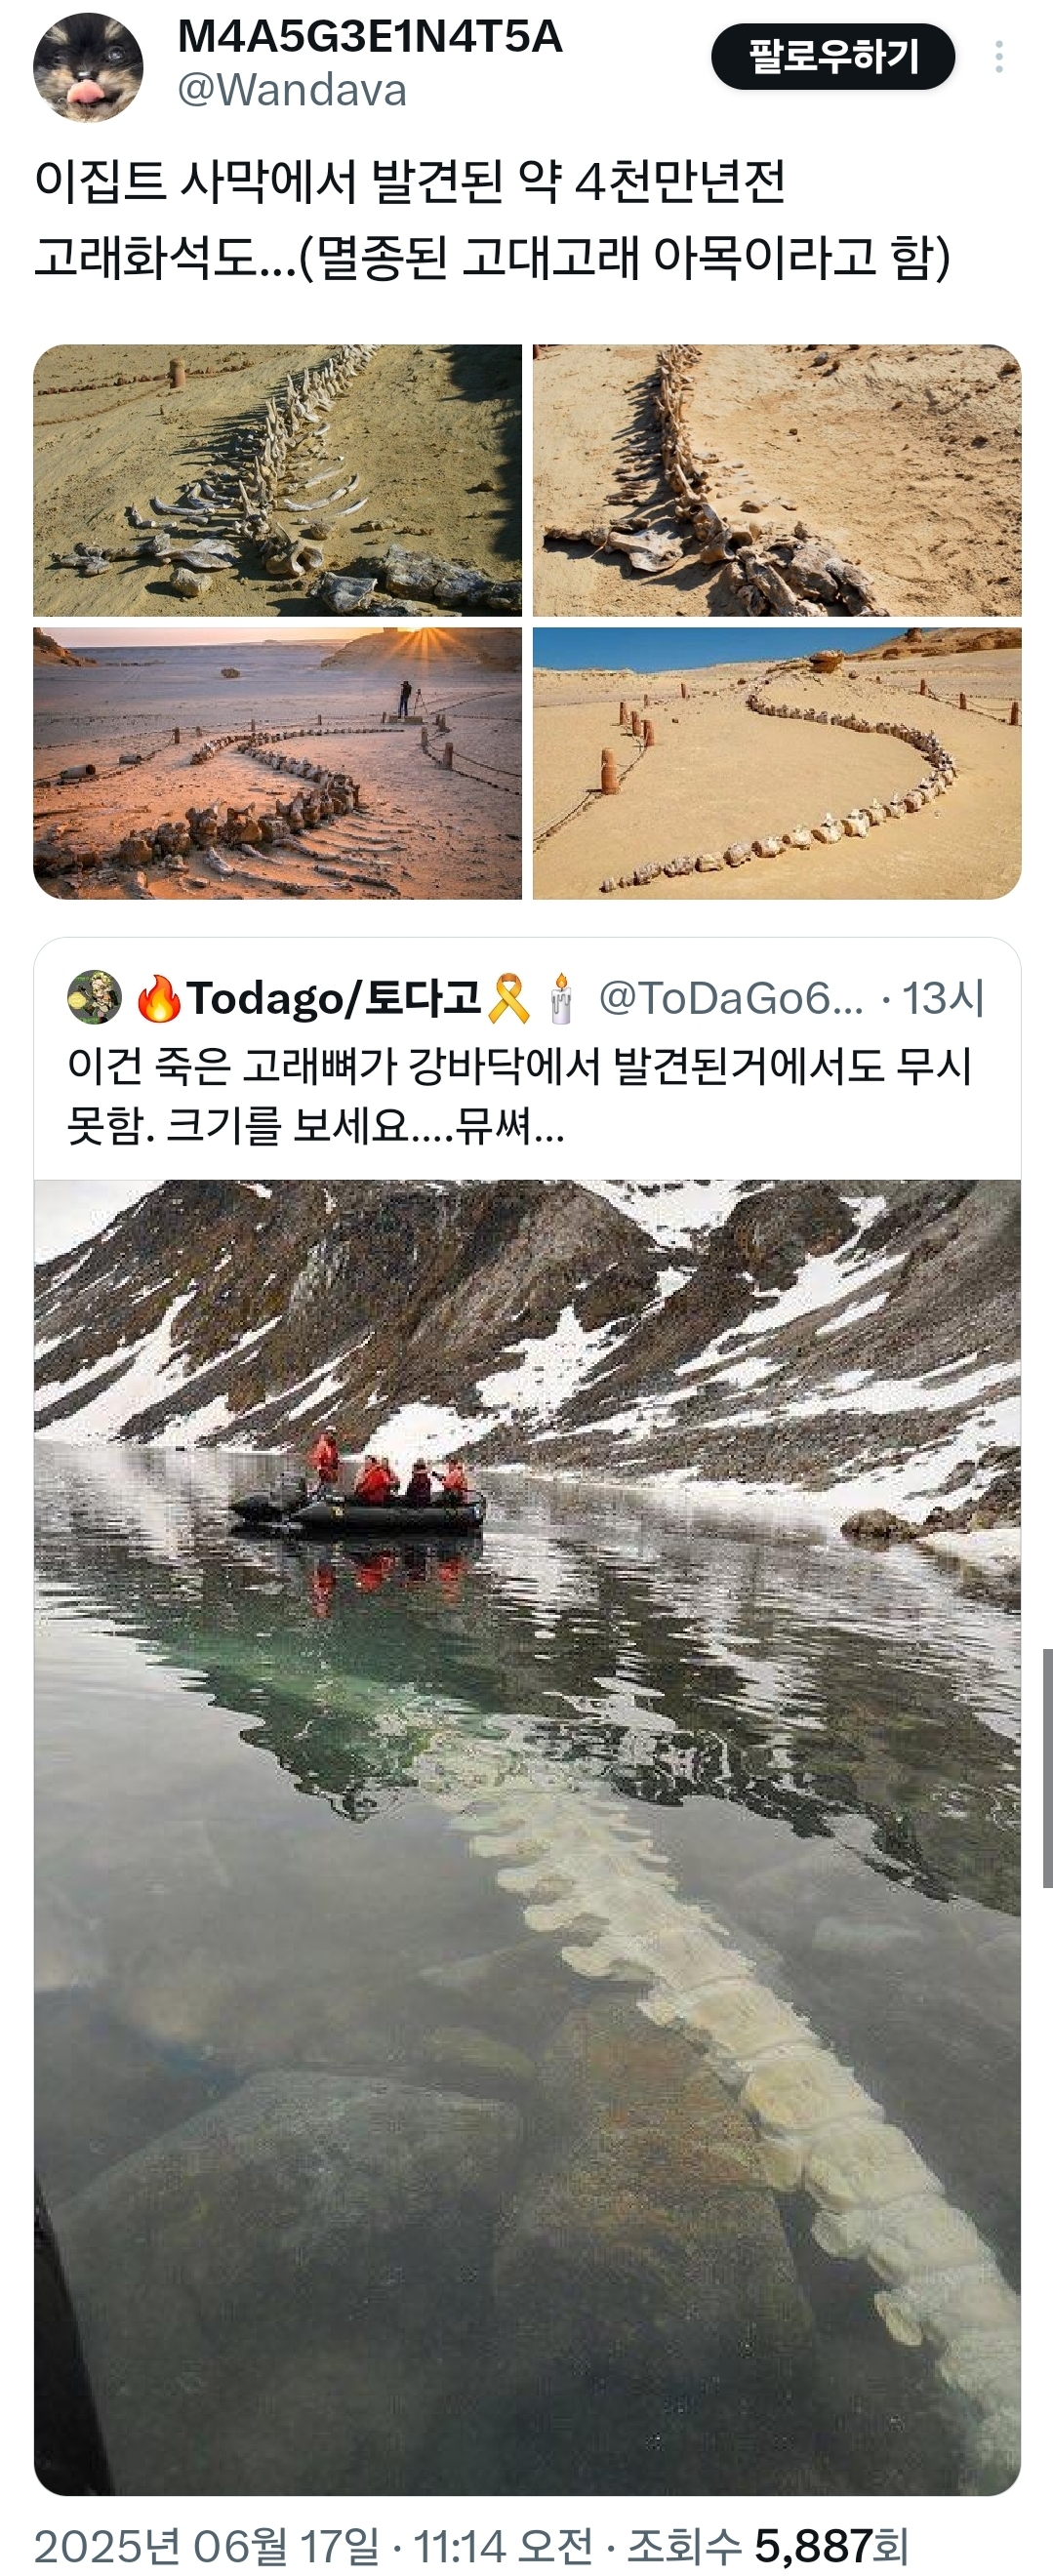The height and width of the screenshot is (2576, 1053).
Task: Open M4A5G3E1N4T5A's profile avatar
Action: pyautogui.click(x=88, y=67)
